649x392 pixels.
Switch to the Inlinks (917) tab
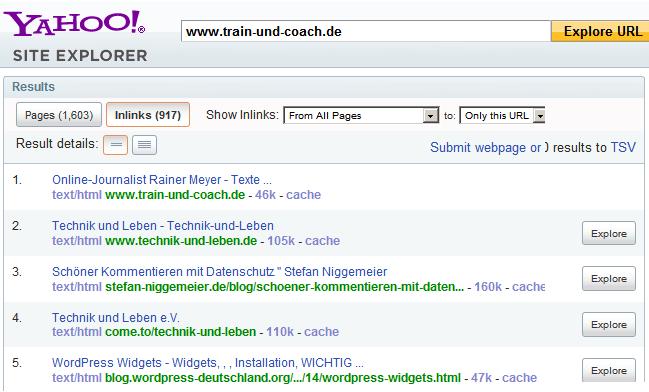tap(148, 115)
